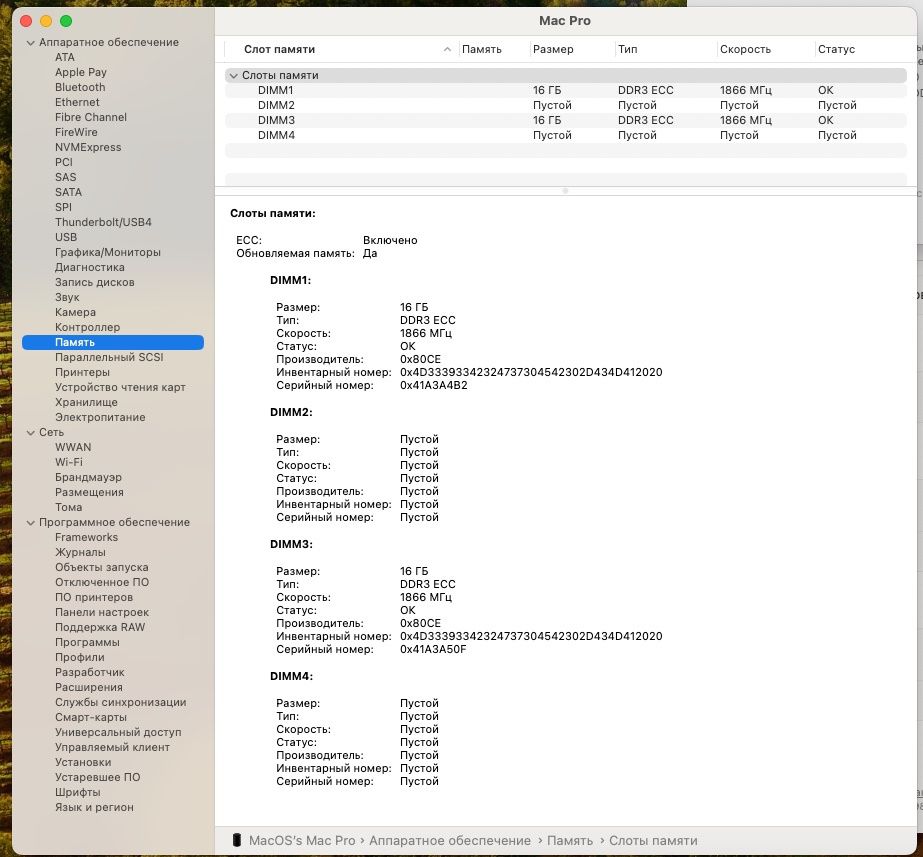Screen dimensions: 923x857
Task: Select Отключенное ПО item
Action: (x=102, y=583)
